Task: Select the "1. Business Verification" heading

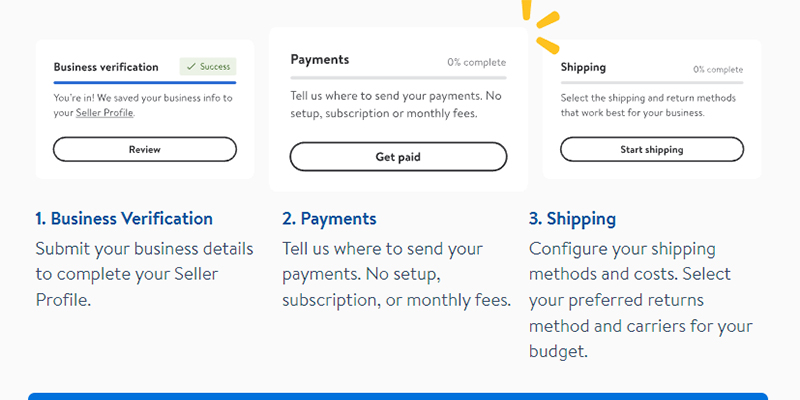Action: coord(124,218)
